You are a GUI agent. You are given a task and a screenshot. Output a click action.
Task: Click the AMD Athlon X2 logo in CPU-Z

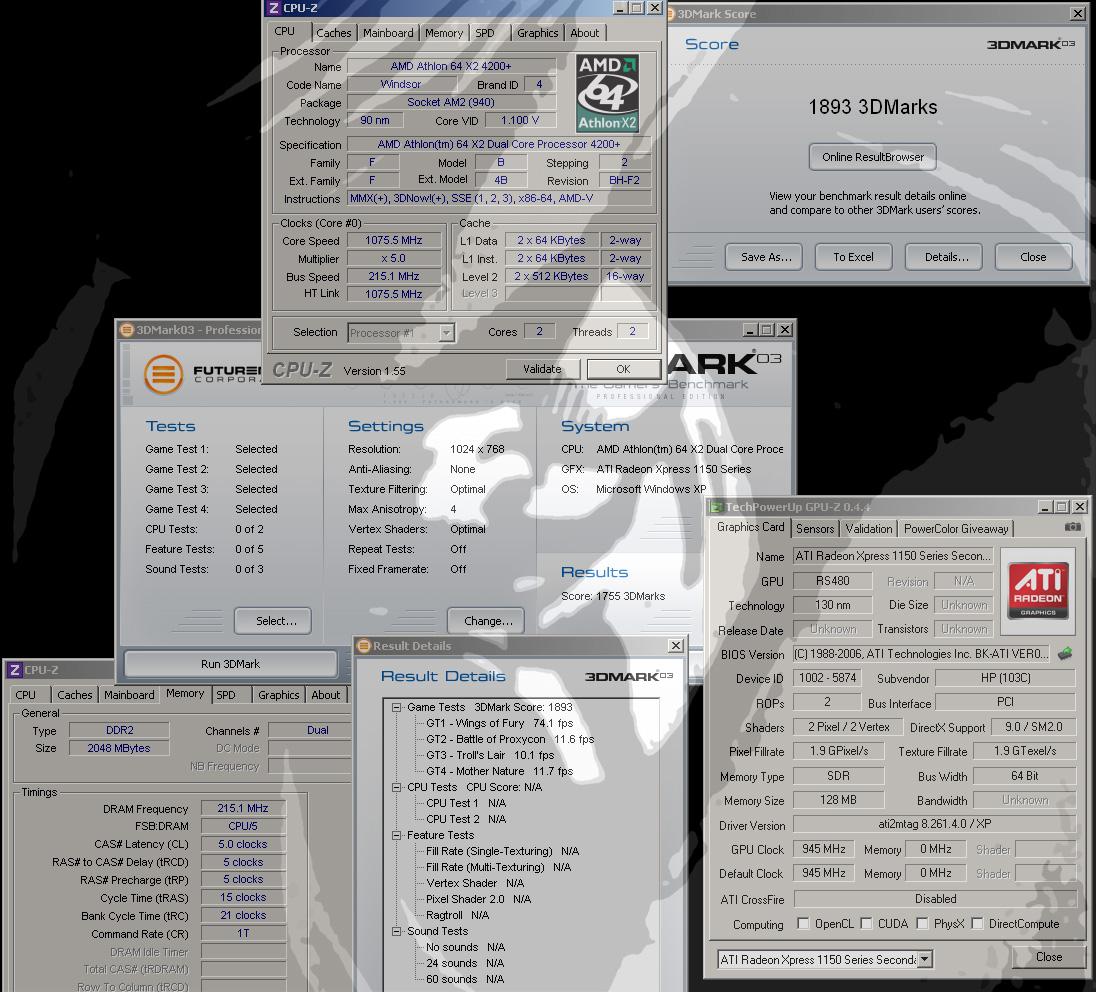coord(607,94)
